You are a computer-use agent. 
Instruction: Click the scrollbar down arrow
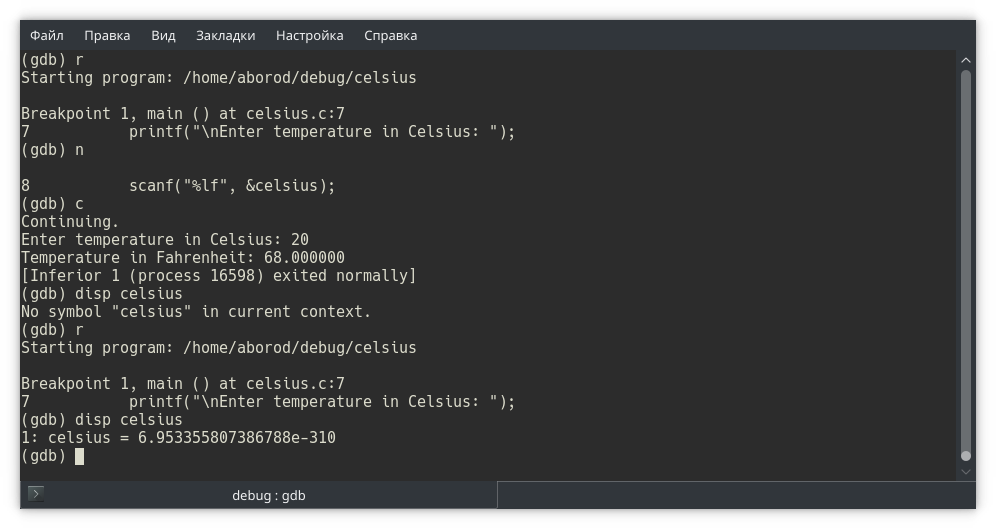tap(965, 470)
